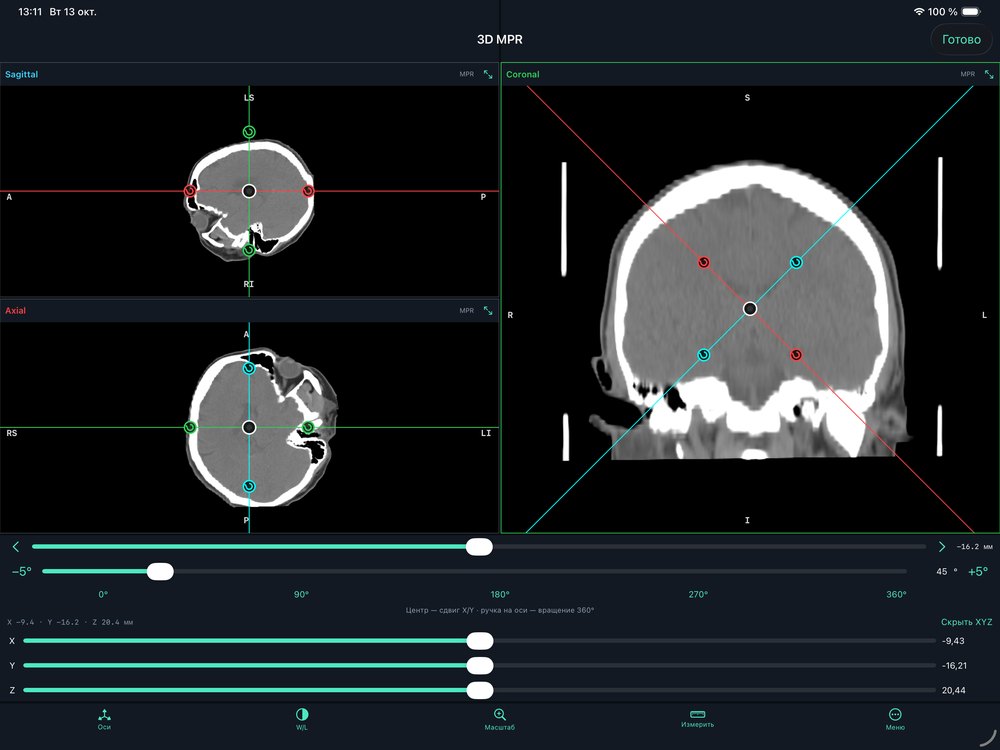Screen dimensions: 1000x750
Task: Click the rotation angle slider thumb
Action: click(x=160, y=571)
